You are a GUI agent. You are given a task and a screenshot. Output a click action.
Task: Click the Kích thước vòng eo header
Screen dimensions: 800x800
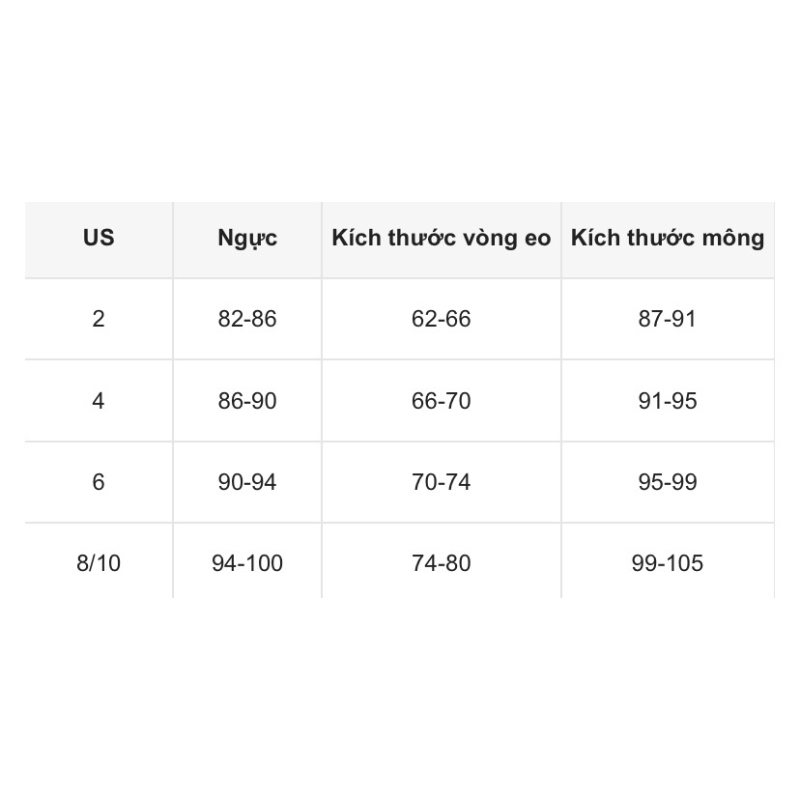[441, 238]
